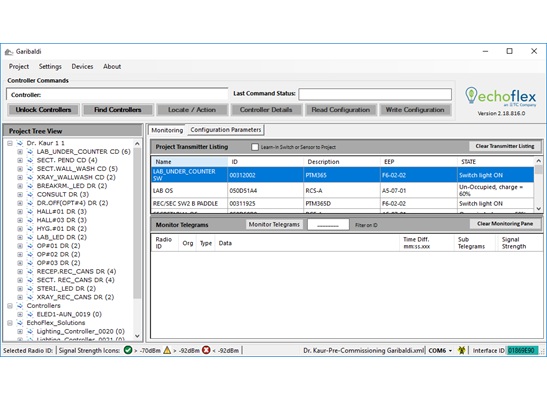Click the tree view scroll down arrow
547x400 pixels.
click(137, 336)
